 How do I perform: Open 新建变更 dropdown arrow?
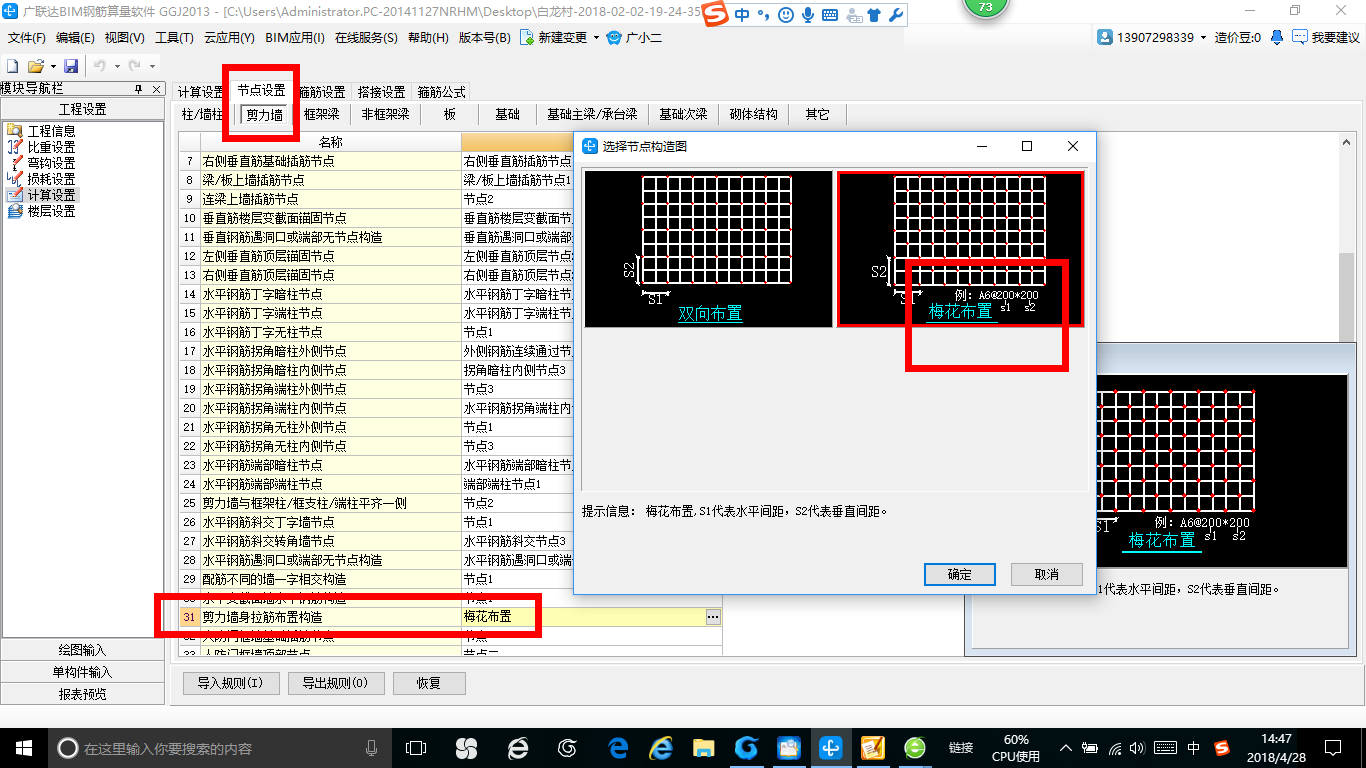coord(596,37)
